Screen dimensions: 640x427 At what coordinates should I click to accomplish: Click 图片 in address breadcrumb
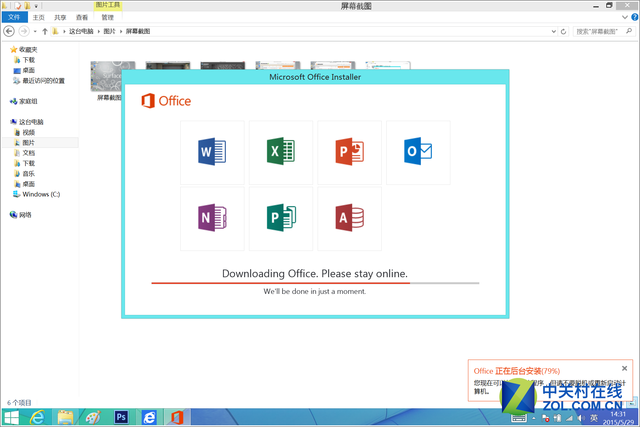pos(109,31)
